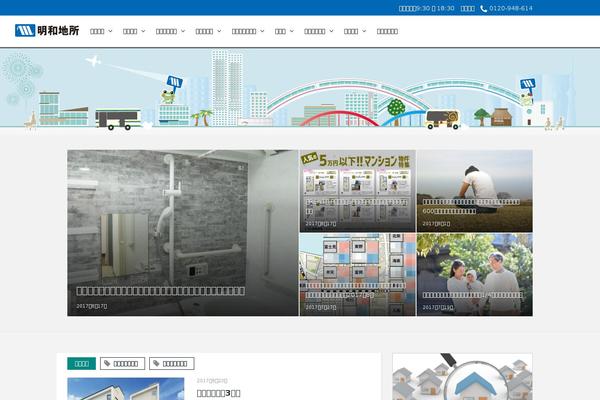Click the first tag button beside green label
Viewport: 600px width, 400px height.
[122, 364]
